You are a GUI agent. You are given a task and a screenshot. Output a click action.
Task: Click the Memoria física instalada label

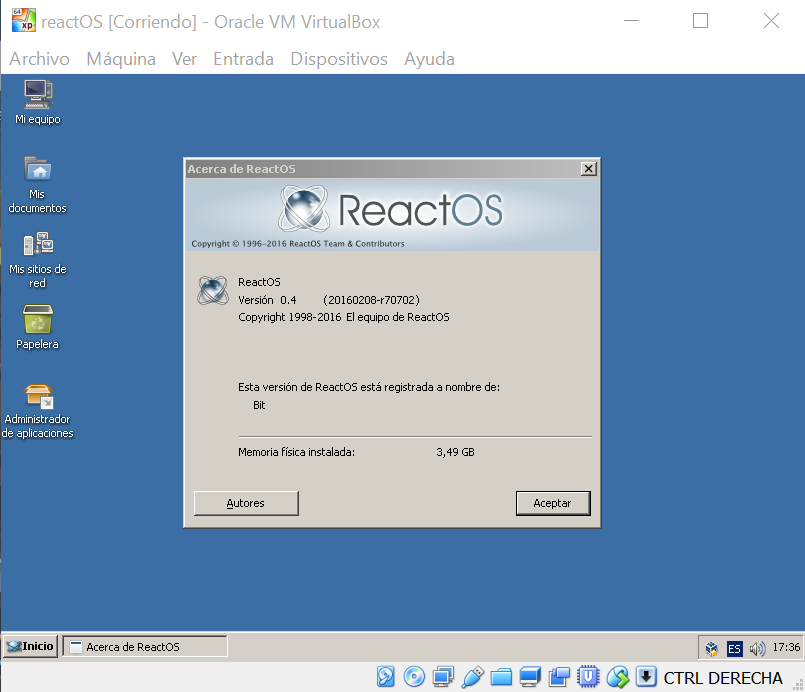click(x=296, y=452)
